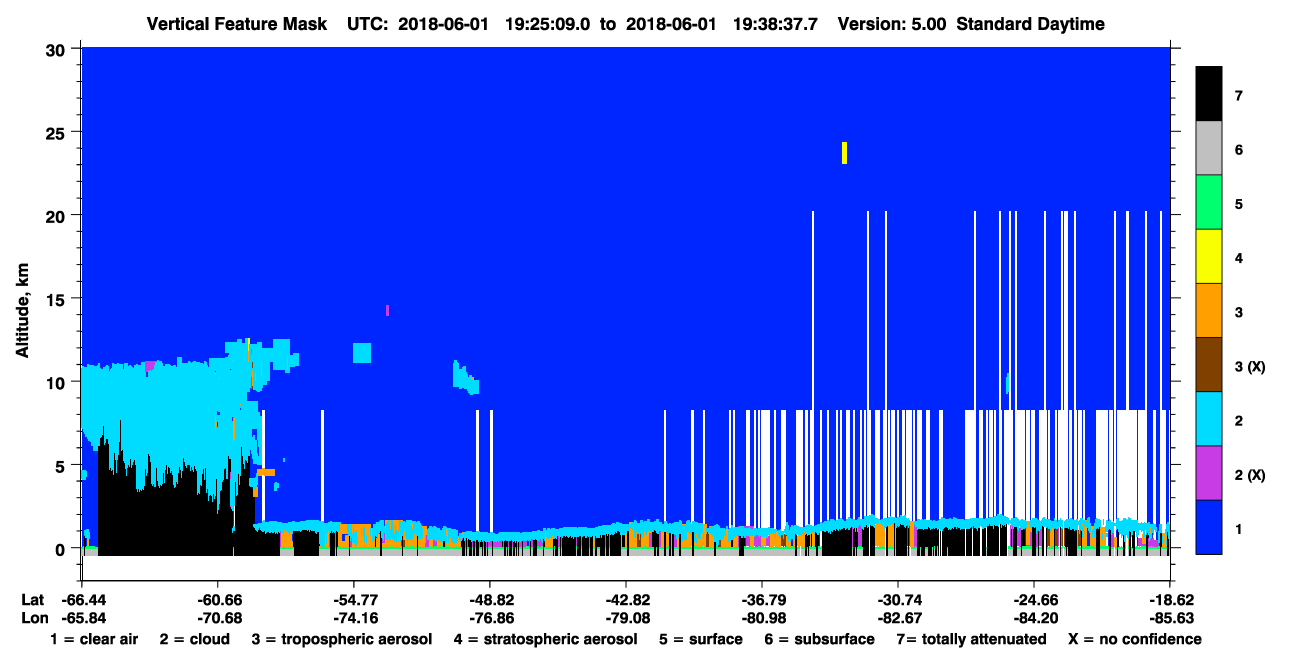1300x667 pixels.
Task: Click the isolated cyan cloud square near 12 km
Action: [x=362, y=353]
